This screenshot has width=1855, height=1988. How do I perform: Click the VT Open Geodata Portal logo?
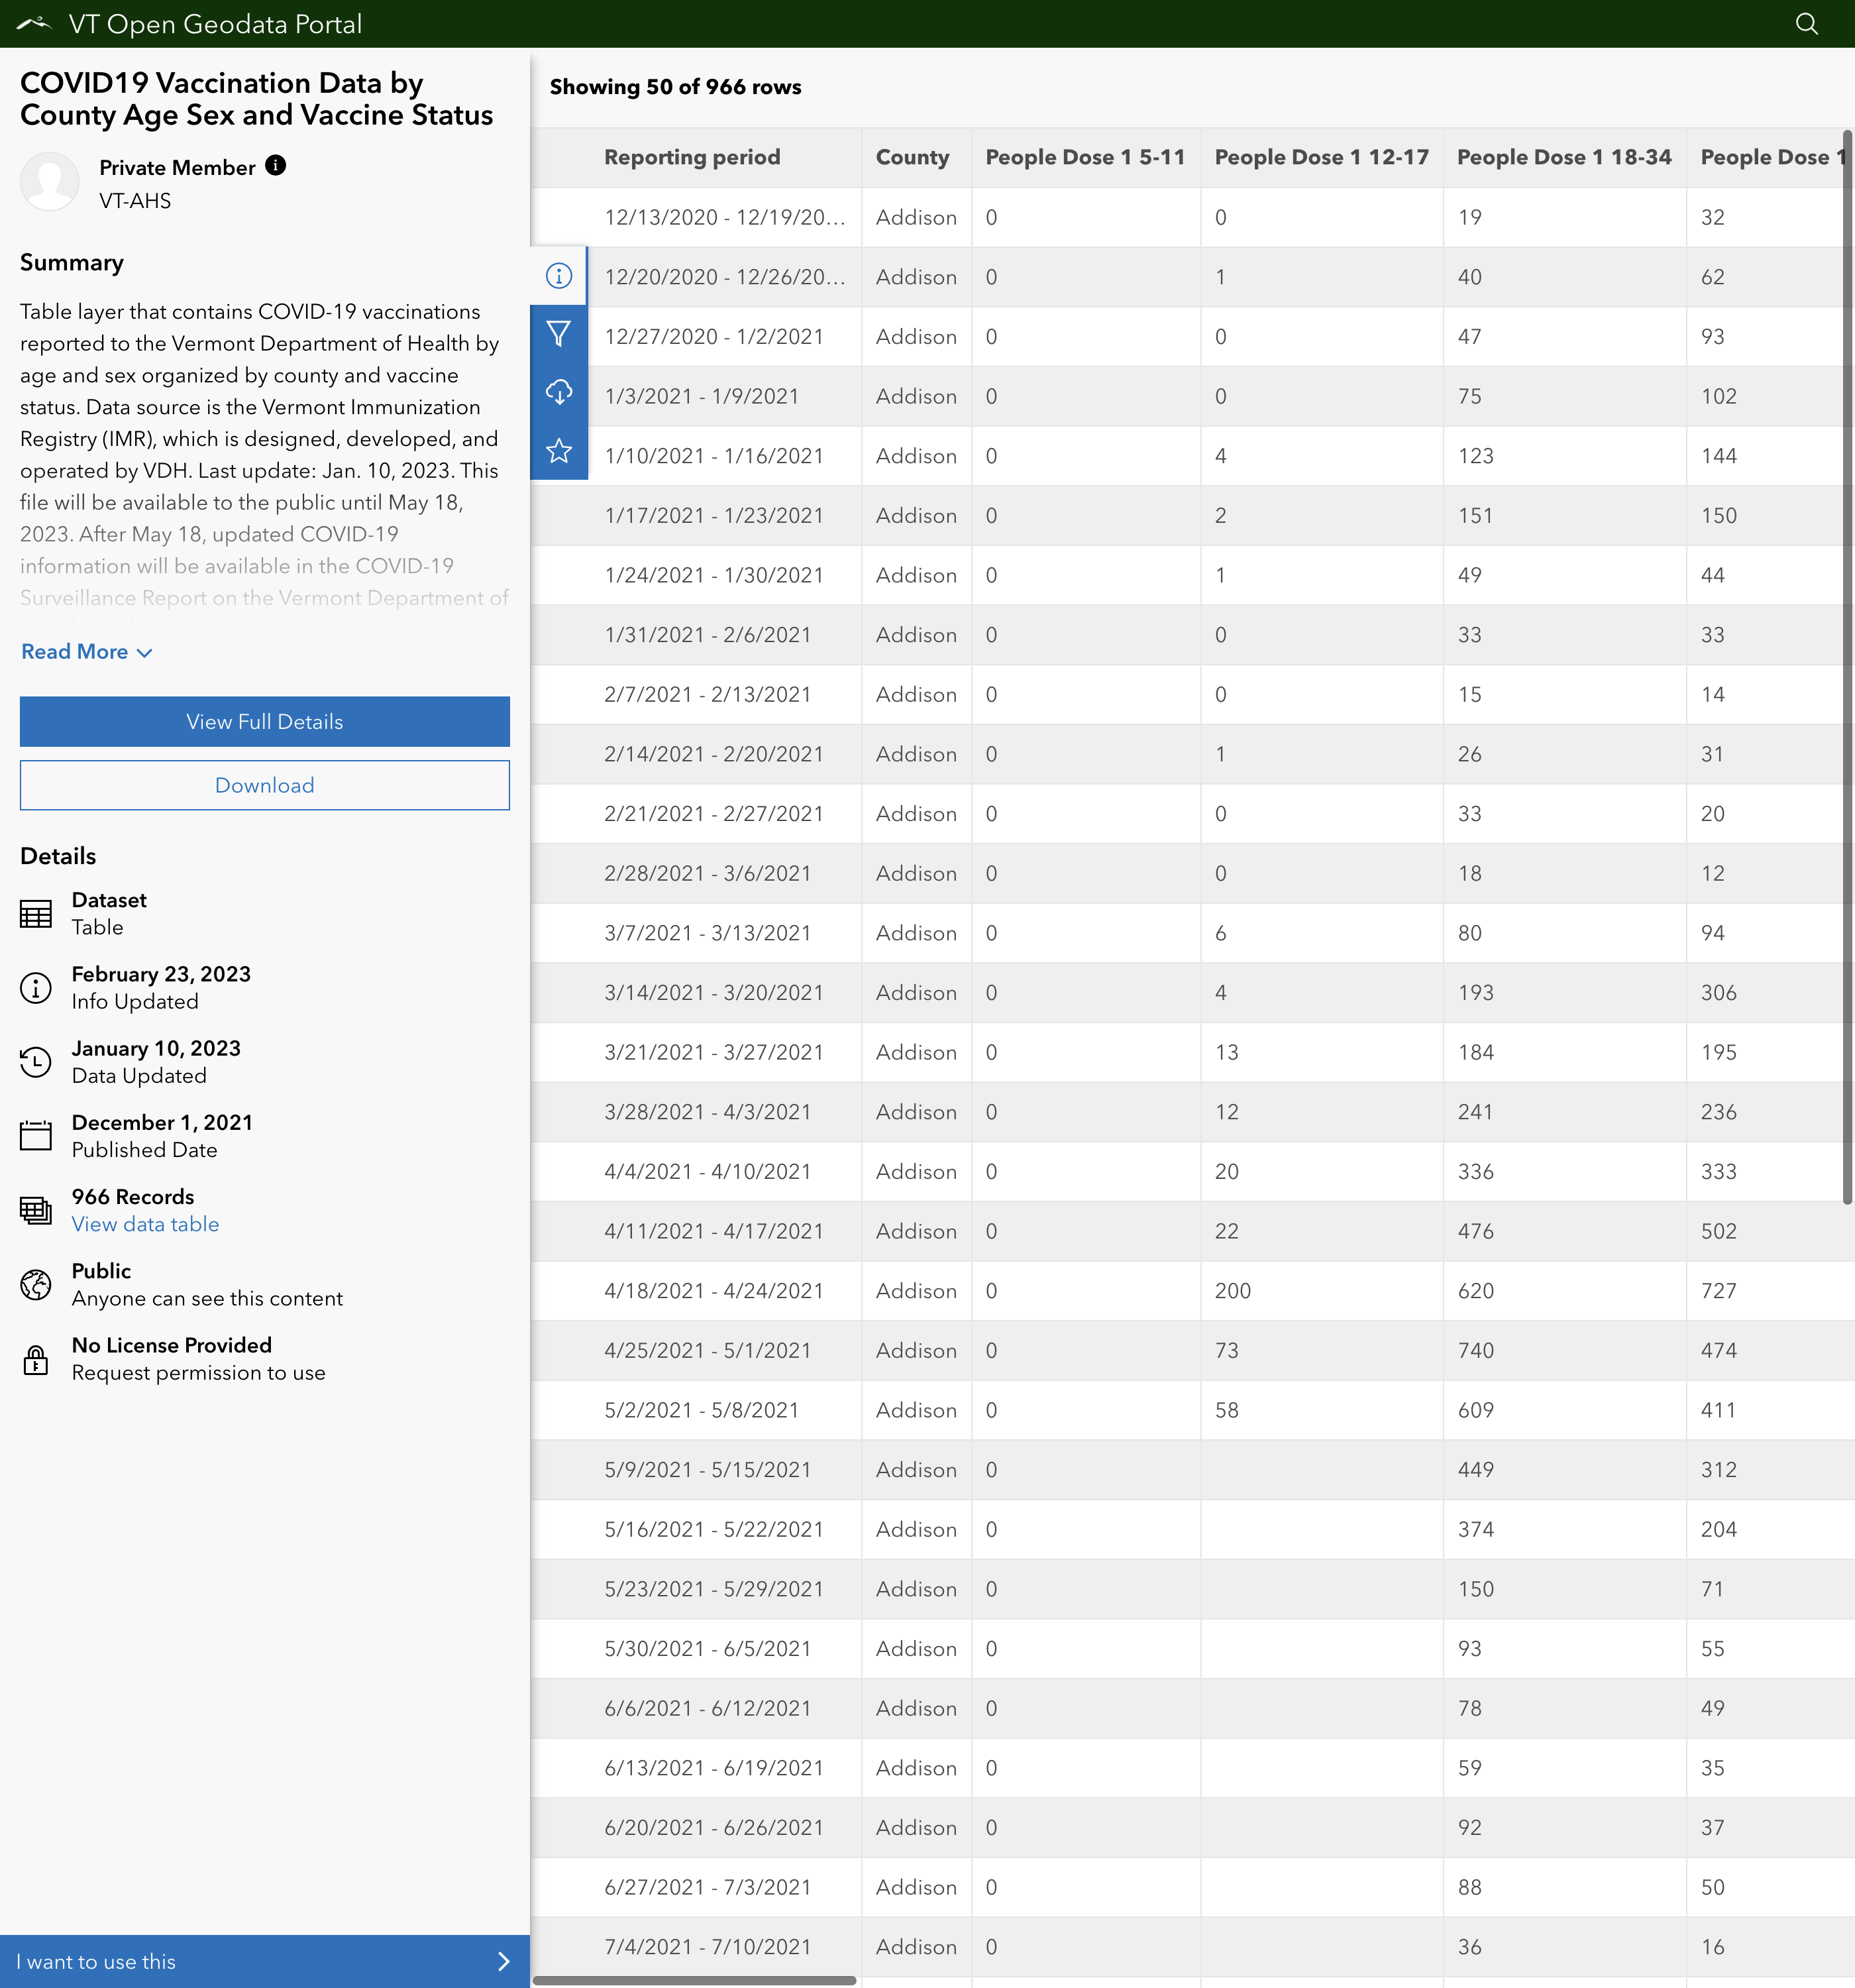tap(34, 24)
